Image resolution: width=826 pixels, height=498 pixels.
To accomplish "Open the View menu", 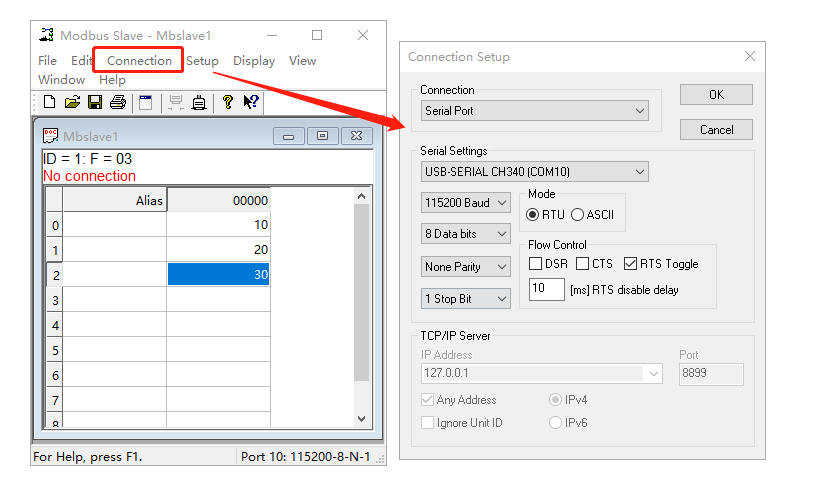I will pos(302,61).
